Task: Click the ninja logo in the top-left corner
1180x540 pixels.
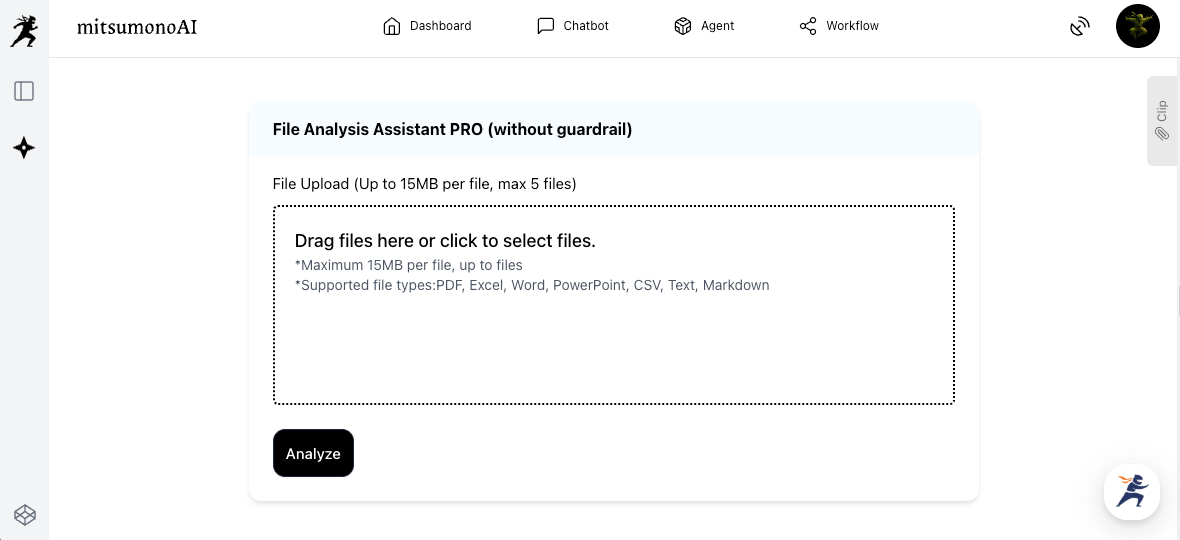Action: [24, 31]
